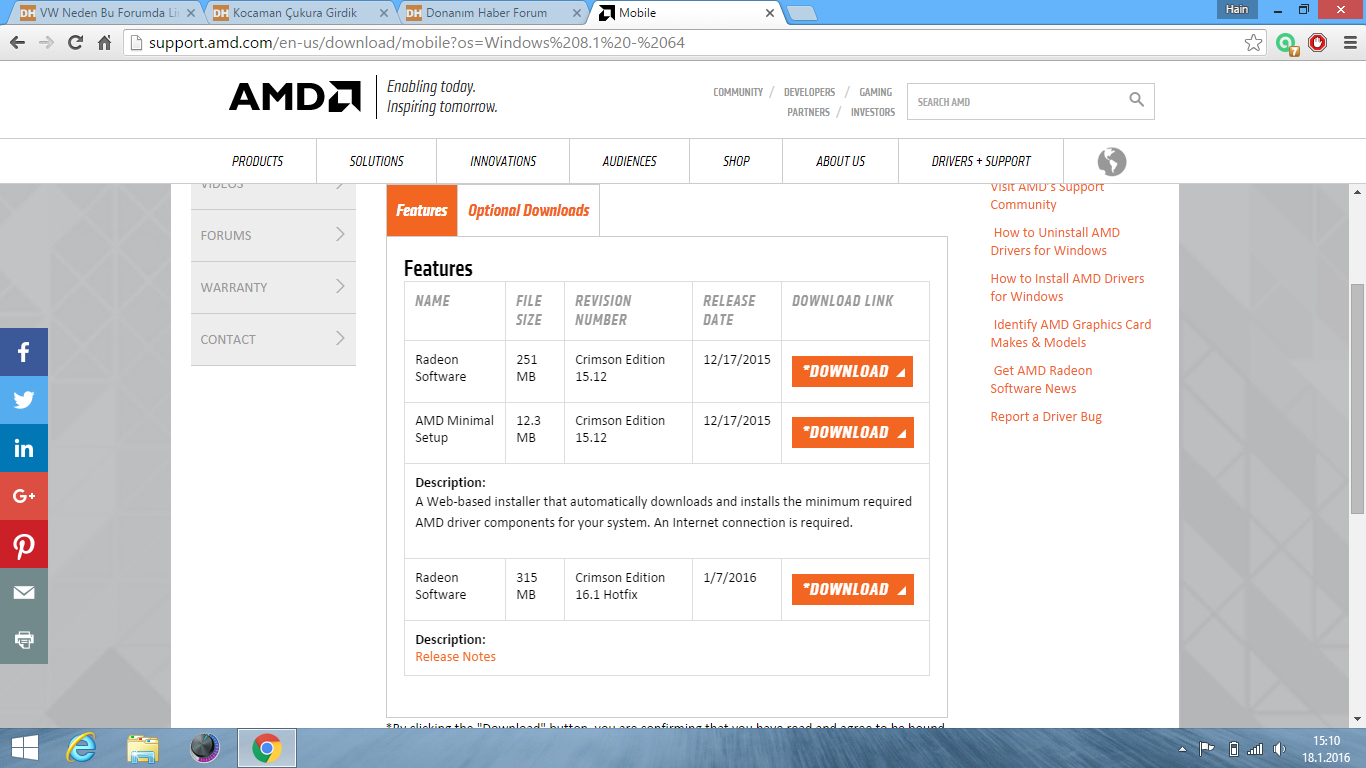Open the Windows Start button
Viewport: 1366px width, 768px height.
click(x=24, y=748)
